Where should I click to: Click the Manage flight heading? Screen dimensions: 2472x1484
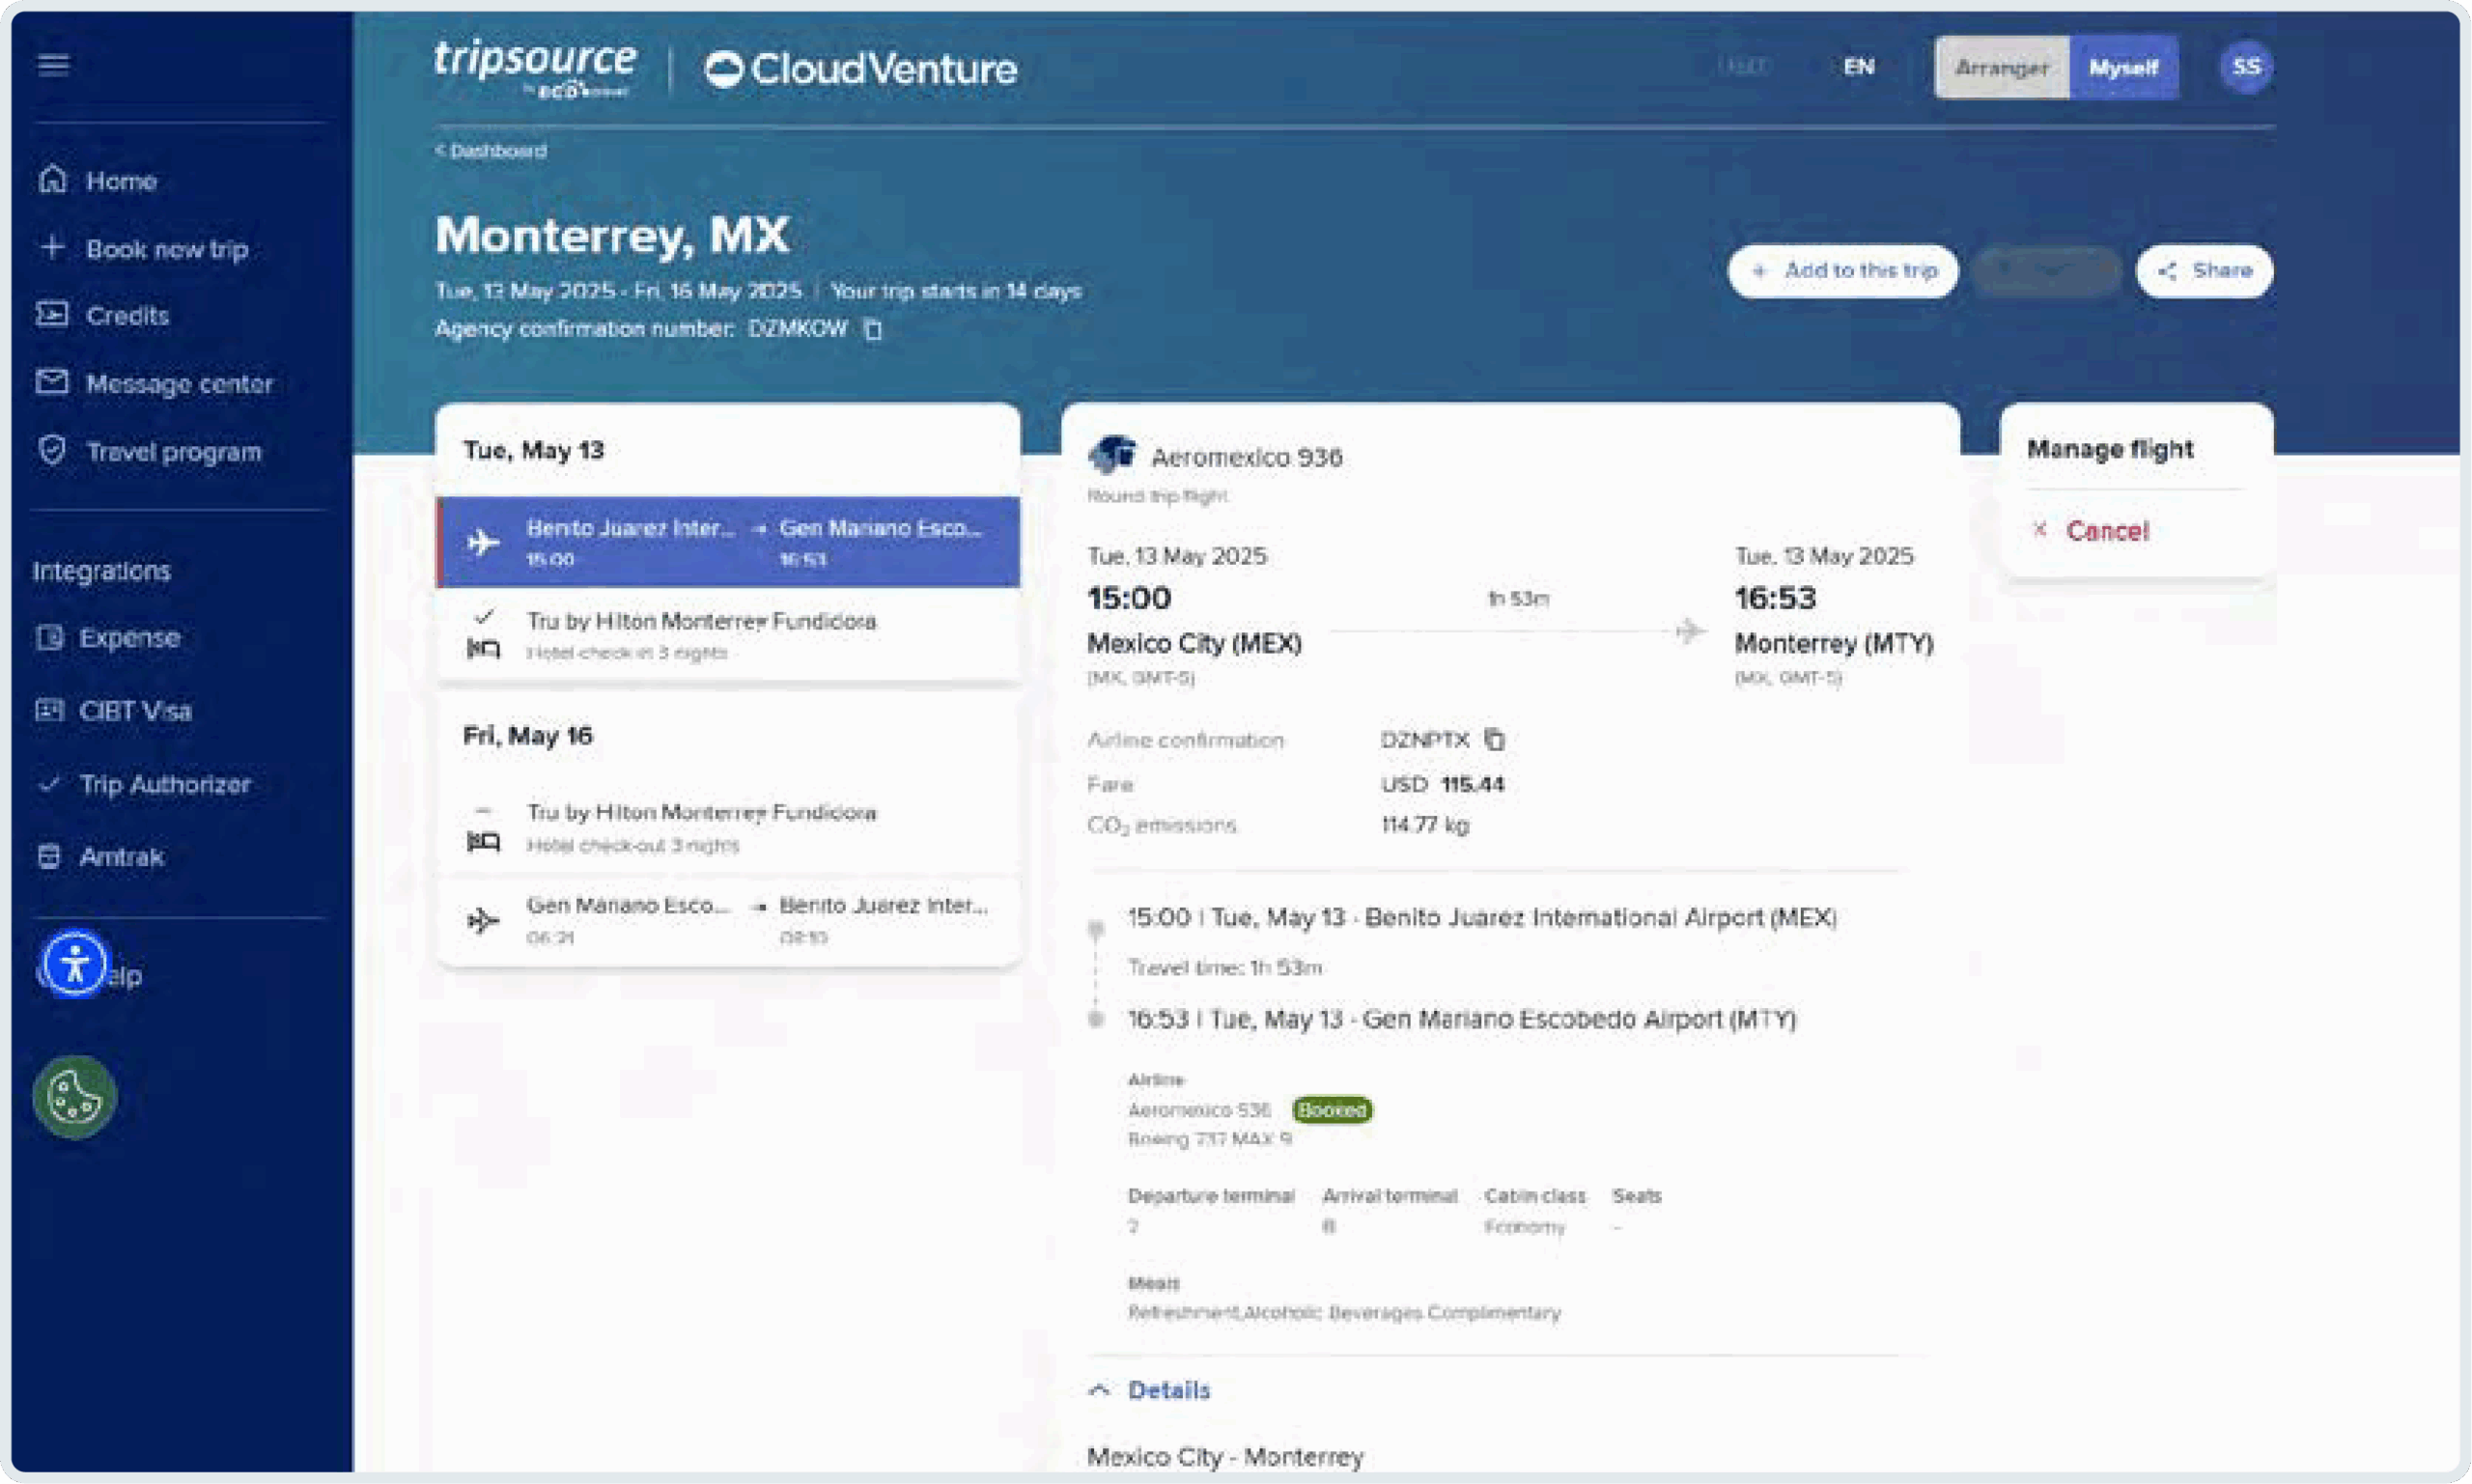(2110, 449)
